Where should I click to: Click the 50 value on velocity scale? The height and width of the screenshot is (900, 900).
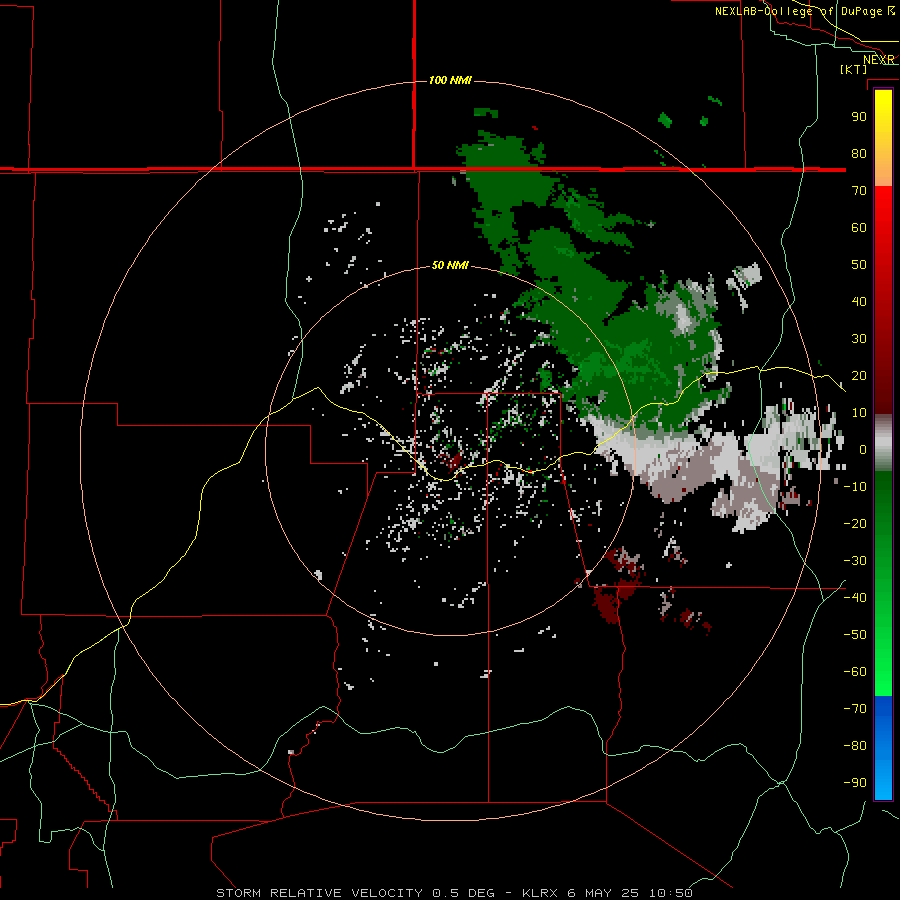pos(859,265)
